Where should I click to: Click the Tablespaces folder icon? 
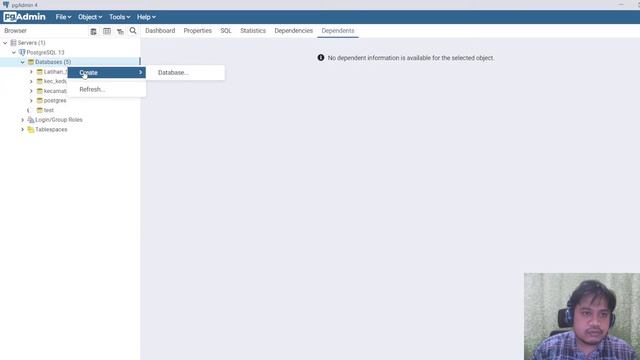coord(31,129)
